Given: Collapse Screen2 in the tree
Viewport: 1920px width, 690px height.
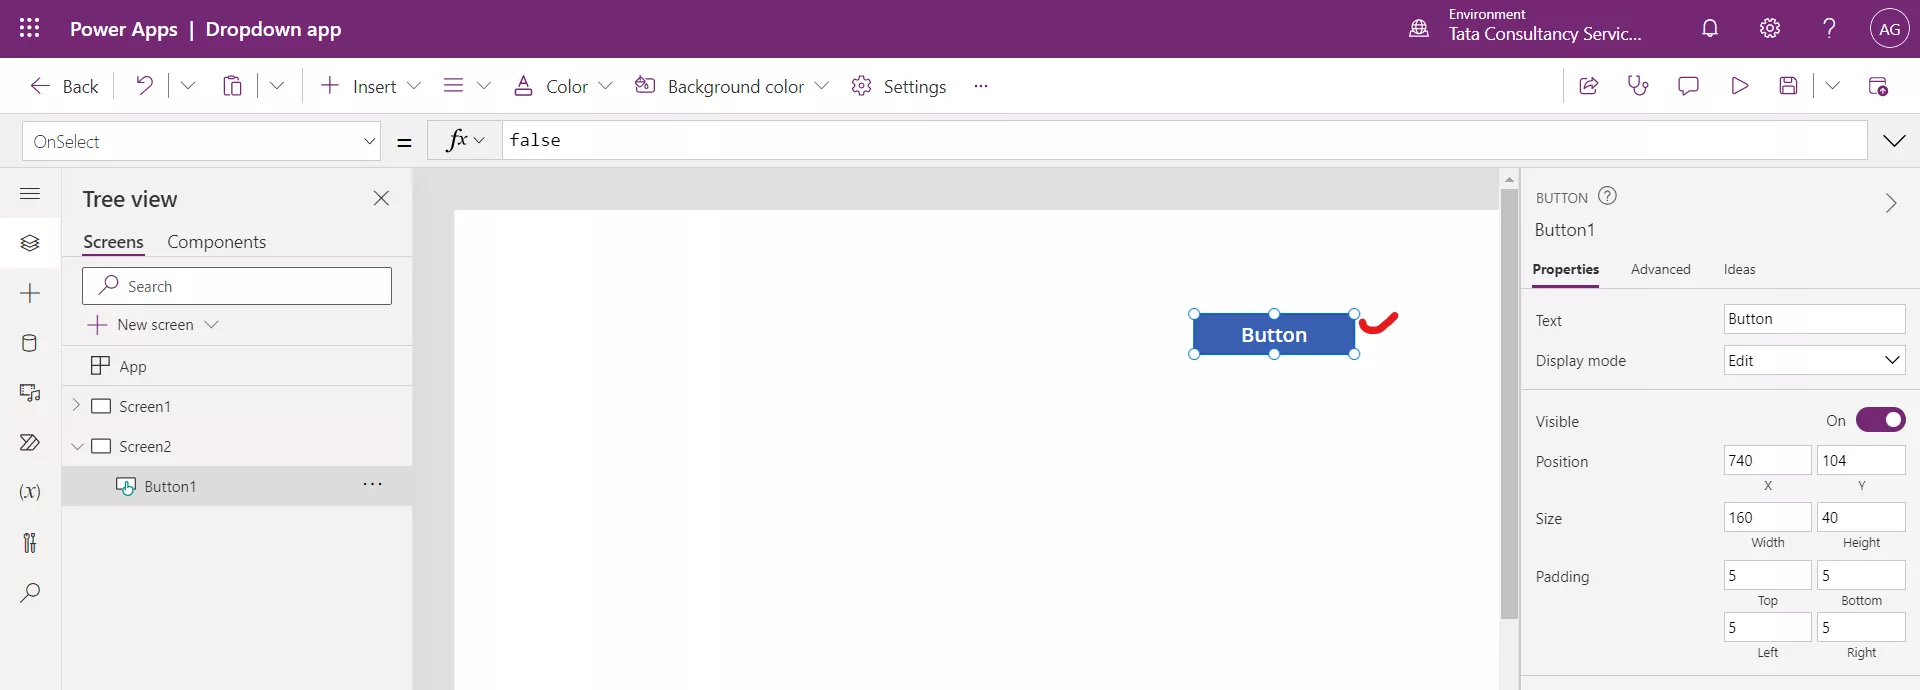Looking at the screenshot, I should (x=77, y=446).
